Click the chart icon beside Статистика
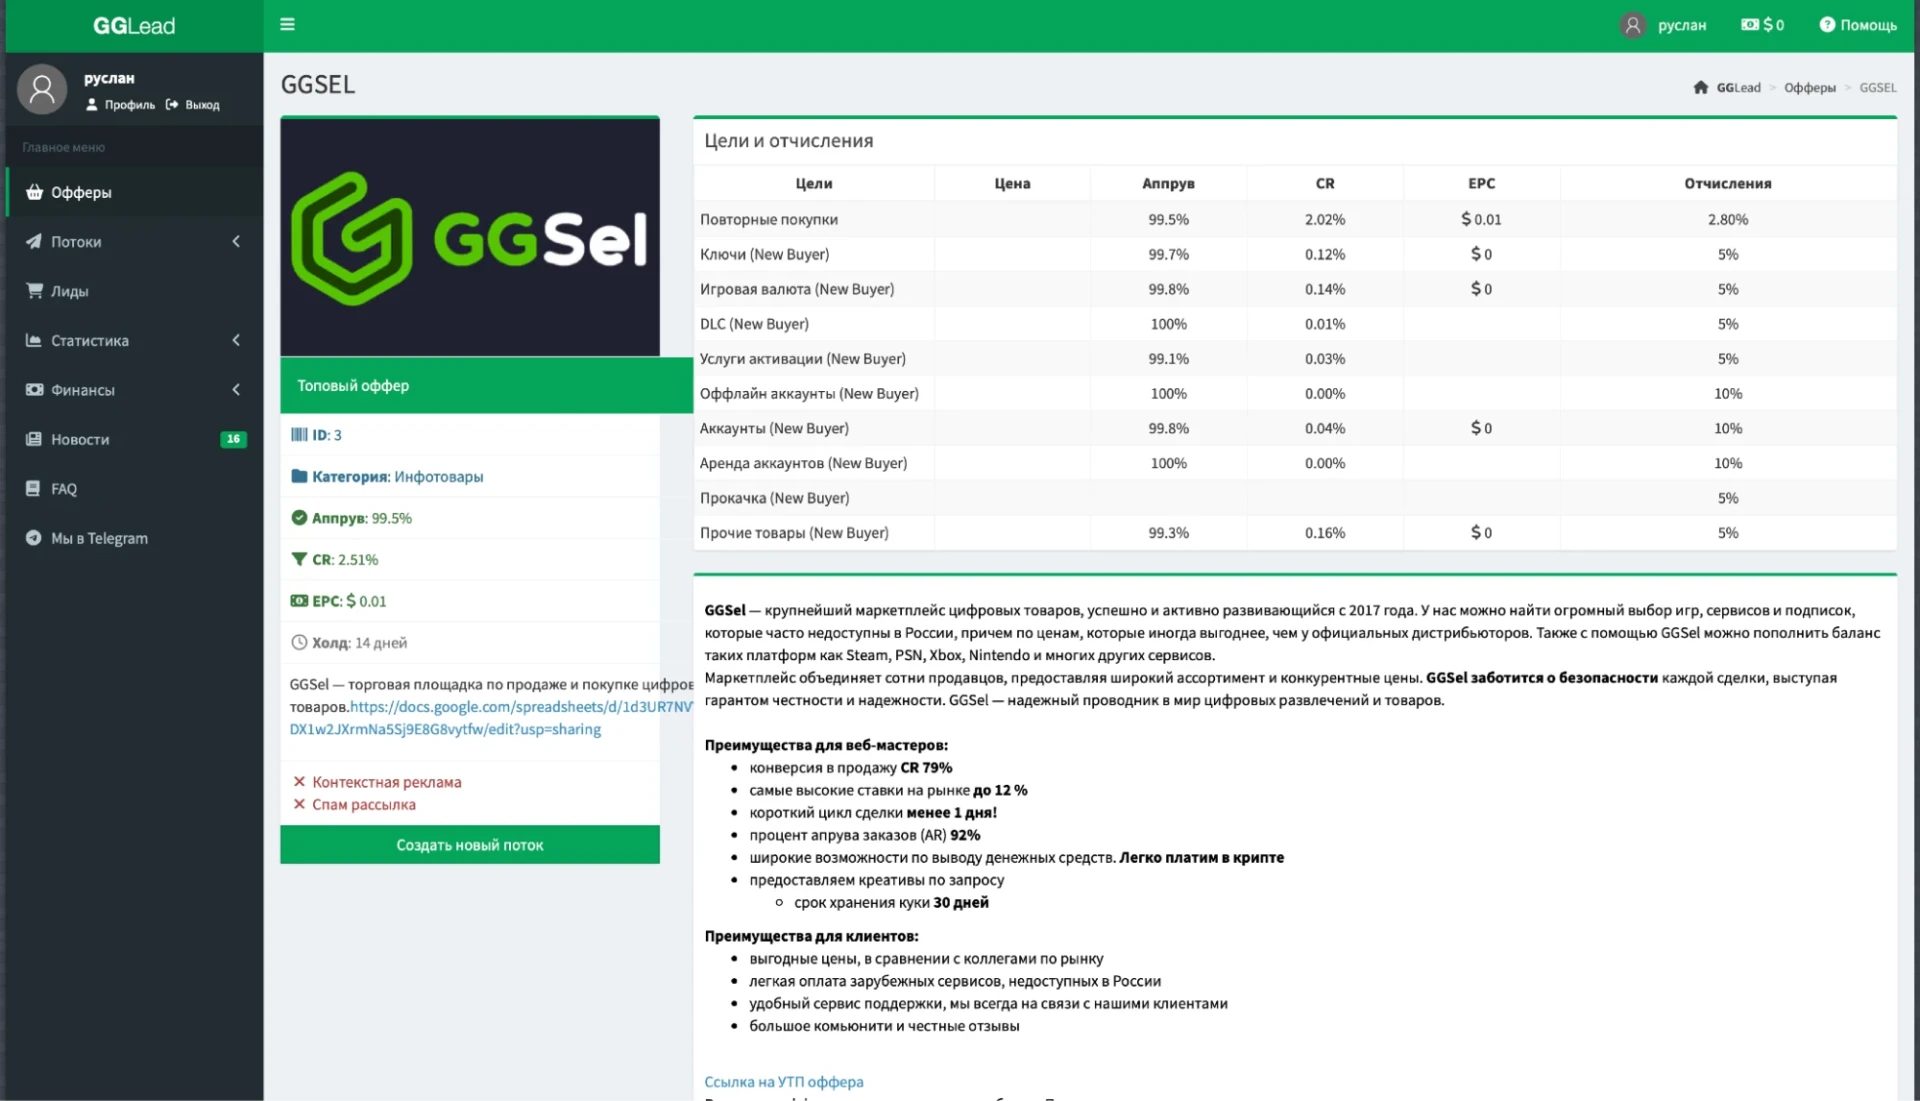The width and height of the screenshot is (1920, 1101). (34, 340)
